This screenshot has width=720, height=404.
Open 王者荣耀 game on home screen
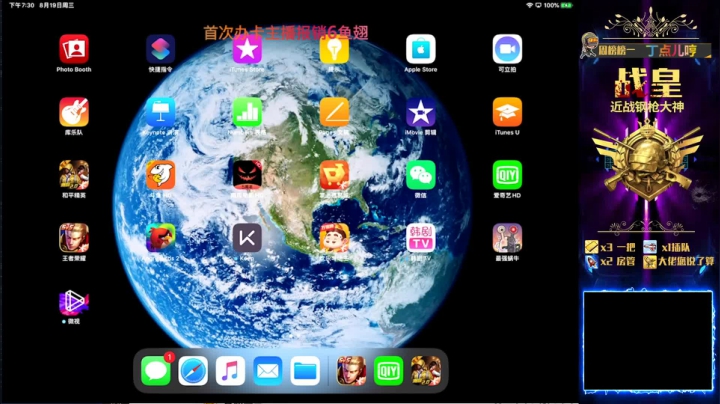click(x=74, y=237)
